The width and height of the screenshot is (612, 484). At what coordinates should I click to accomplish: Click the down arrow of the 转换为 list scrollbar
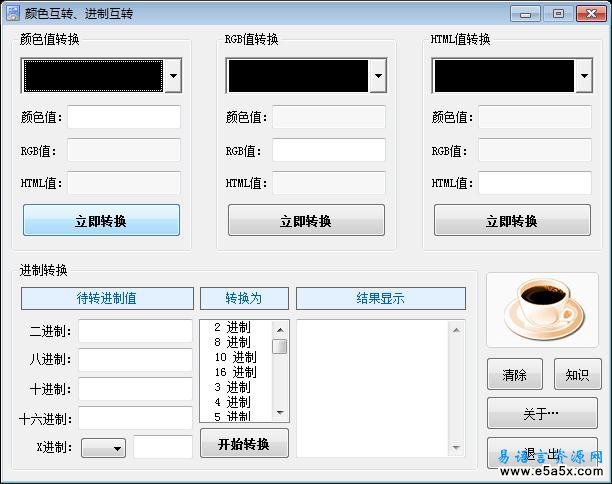click(x=280, y=413)
